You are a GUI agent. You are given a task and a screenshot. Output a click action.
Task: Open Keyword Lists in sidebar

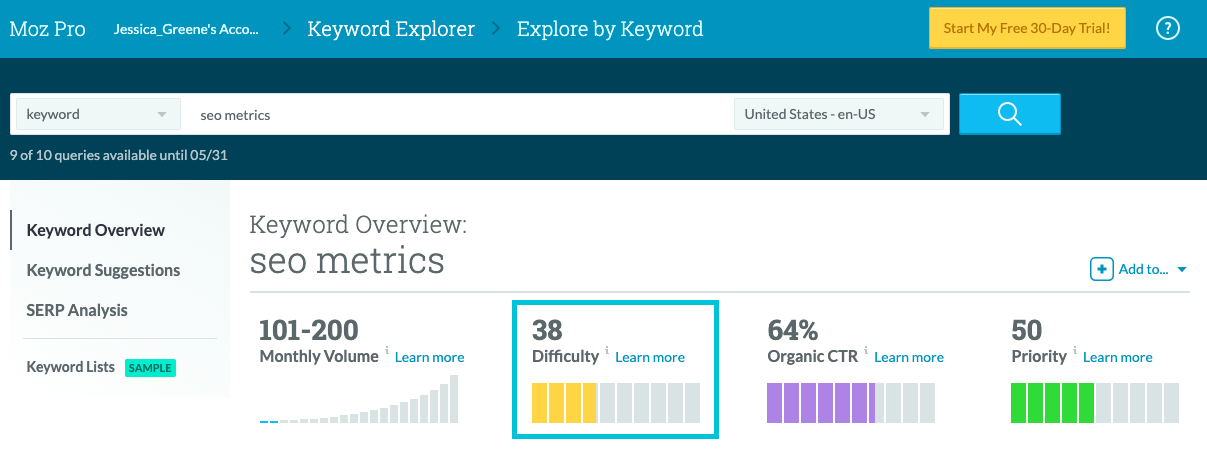coord(71,367)
